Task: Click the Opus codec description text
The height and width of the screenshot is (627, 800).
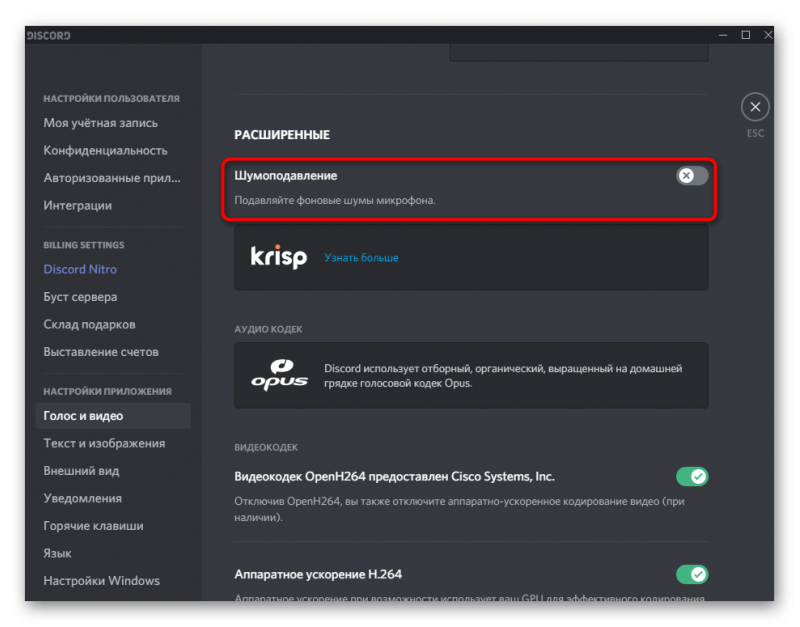Action: (503, 375)
